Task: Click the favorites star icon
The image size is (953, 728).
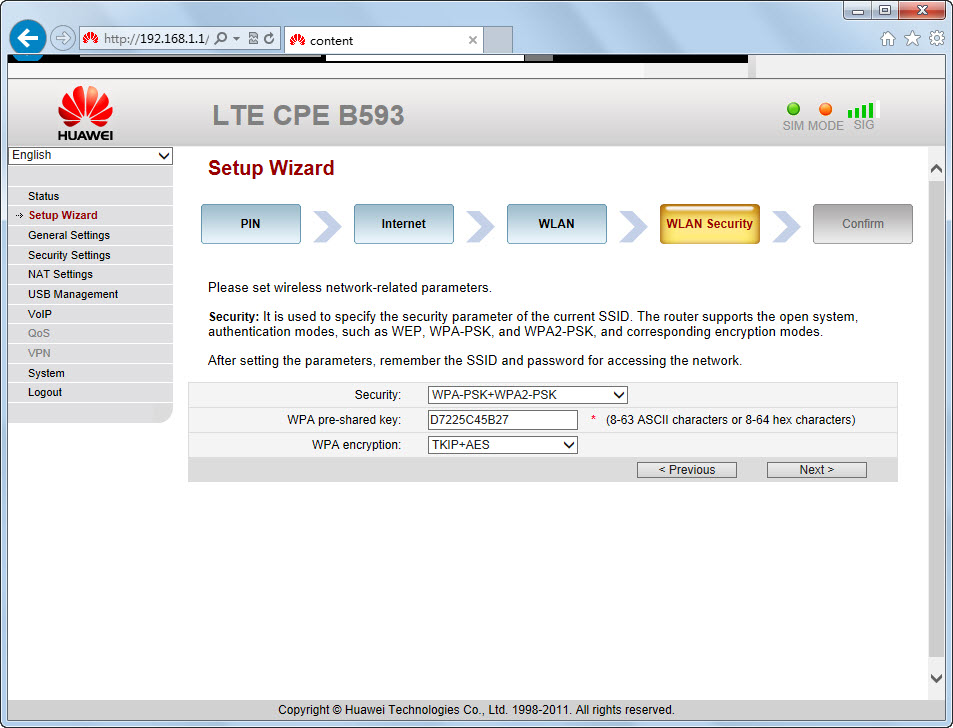Action: click(912, 38)
